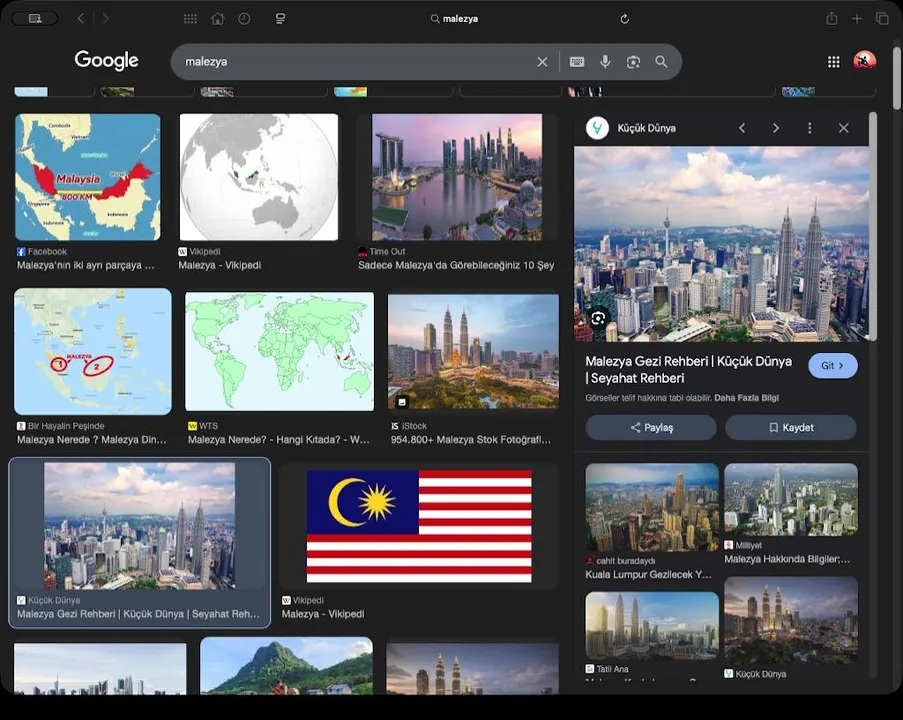903x720 pixels.
Task: Click the Paylaş button
Action: coord(651,427)
